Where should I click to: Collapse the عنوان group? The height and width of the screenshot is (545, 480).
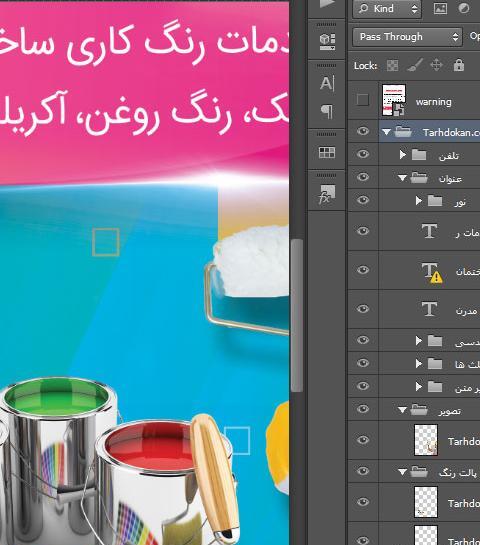point(402,178)
